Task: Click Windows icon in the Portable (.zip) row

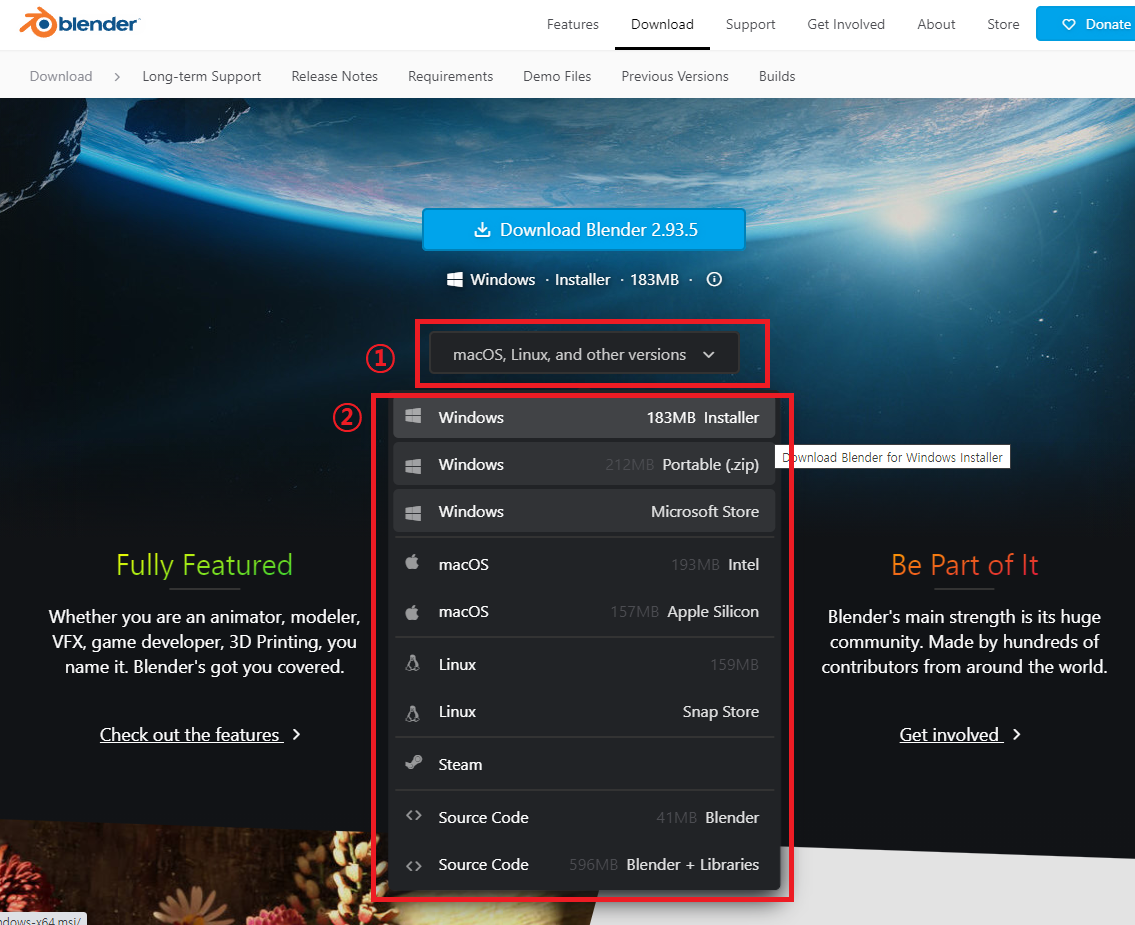Action: [413, 465]
